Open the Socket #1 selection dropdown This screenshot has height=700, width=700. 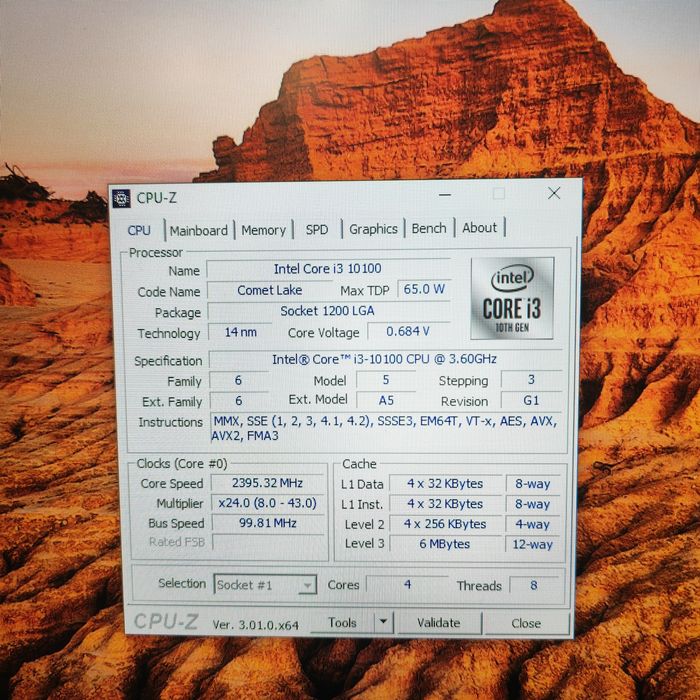pos(265,584)
